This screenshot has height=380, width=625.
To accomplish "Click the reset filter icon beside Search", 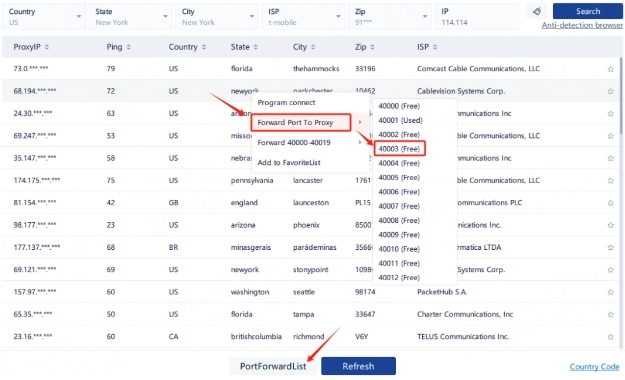I will pos(537,12).
